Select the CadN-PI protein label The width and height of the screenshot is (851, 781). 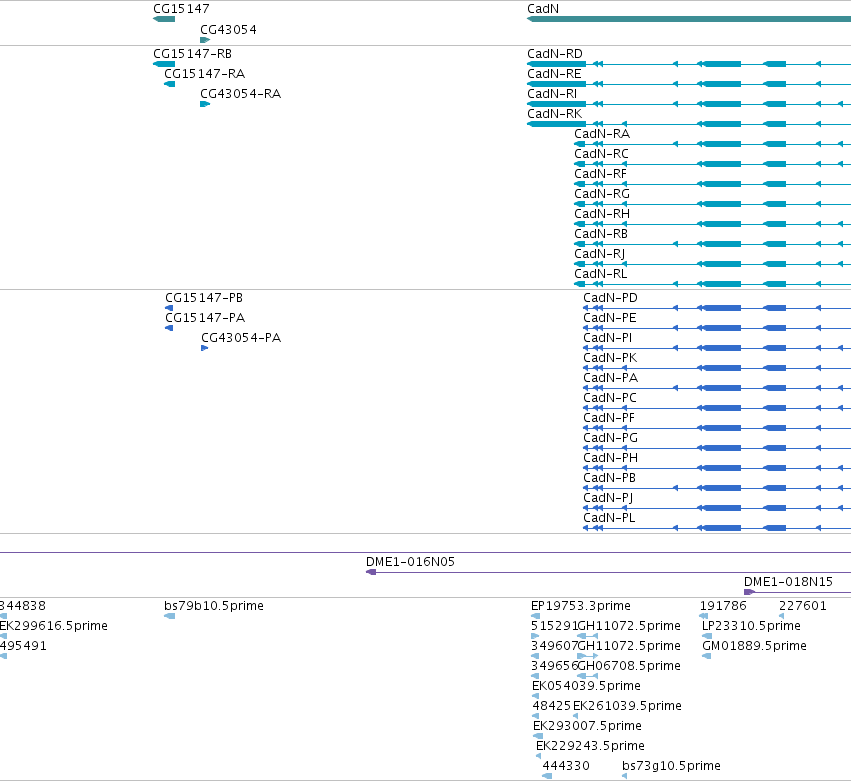coord(608,338)
